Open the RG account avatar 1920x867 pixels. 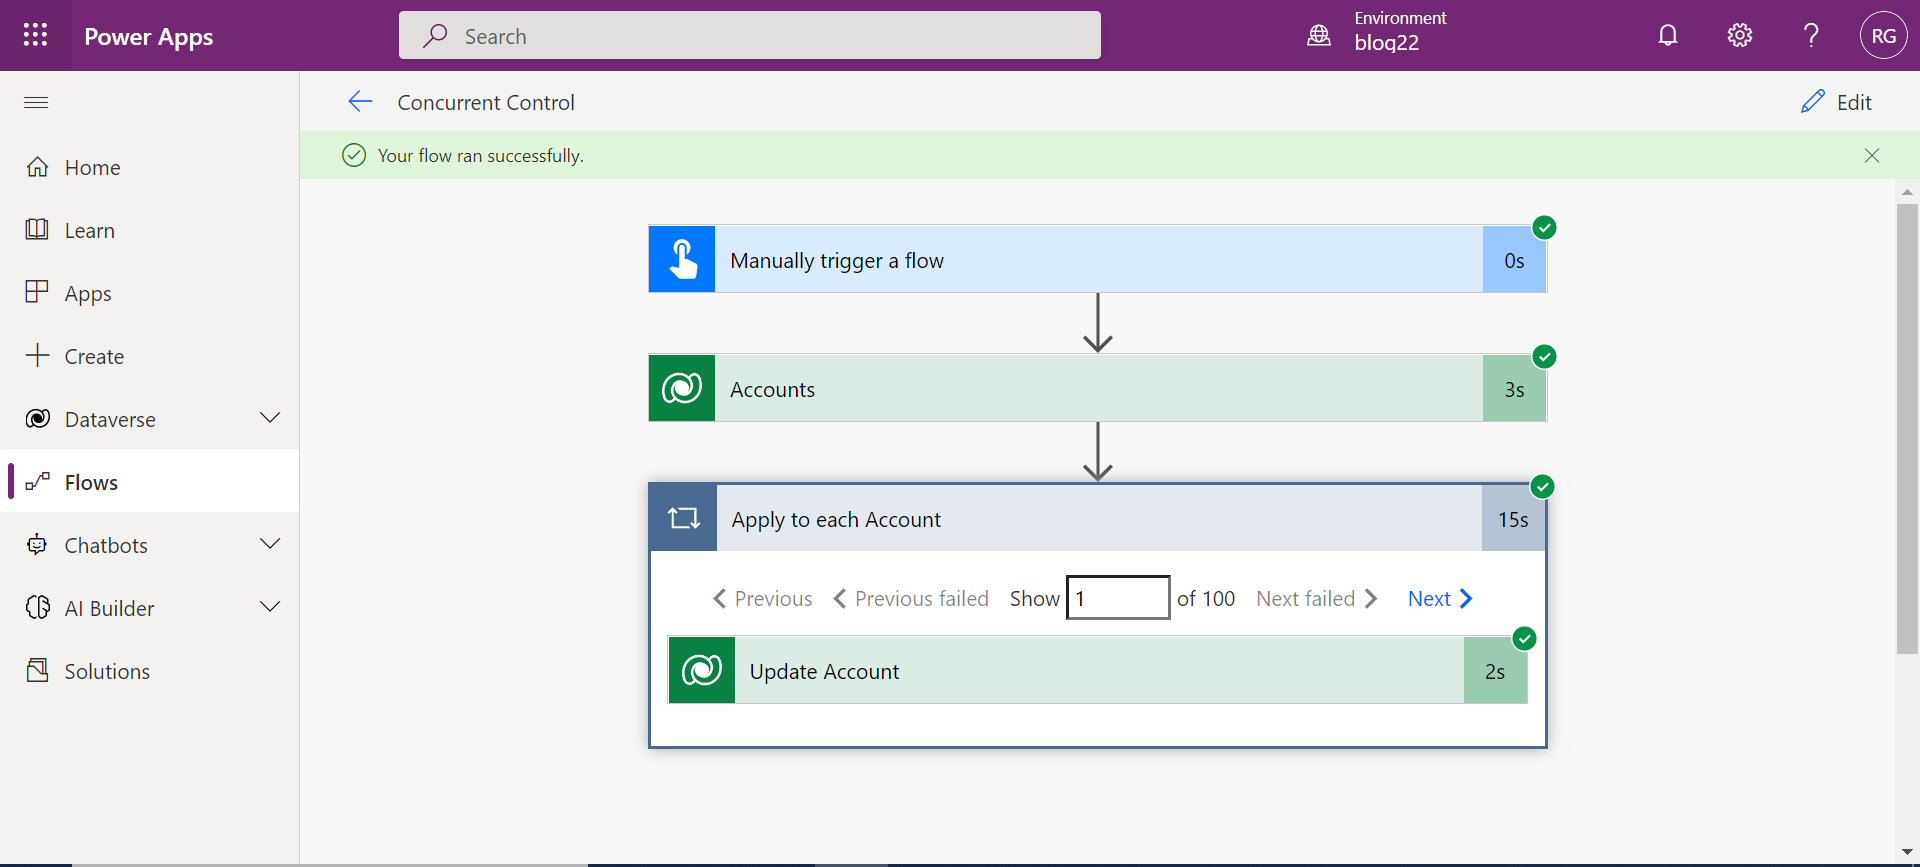tap(1884, 36)
